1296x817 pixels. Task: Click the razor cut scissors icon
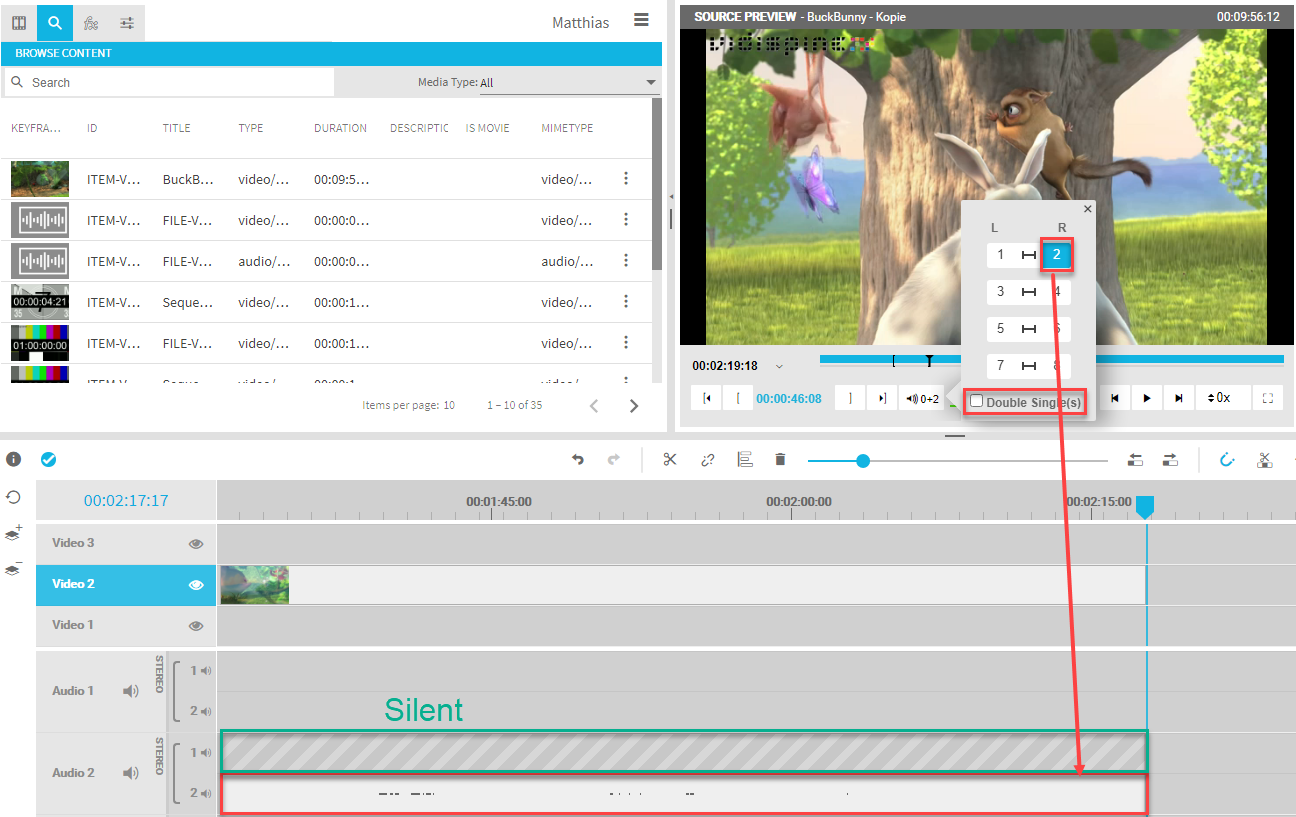click(670, 460)
